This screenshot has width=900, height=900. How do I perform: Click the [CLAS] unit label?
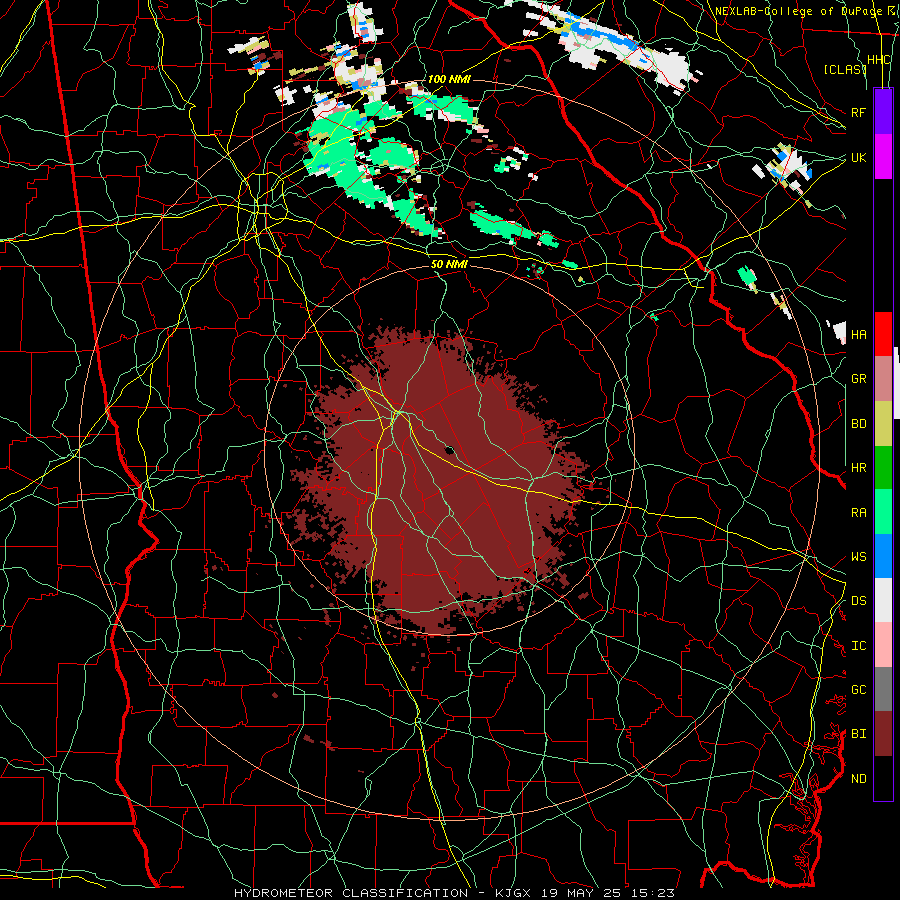pos(845,69)
